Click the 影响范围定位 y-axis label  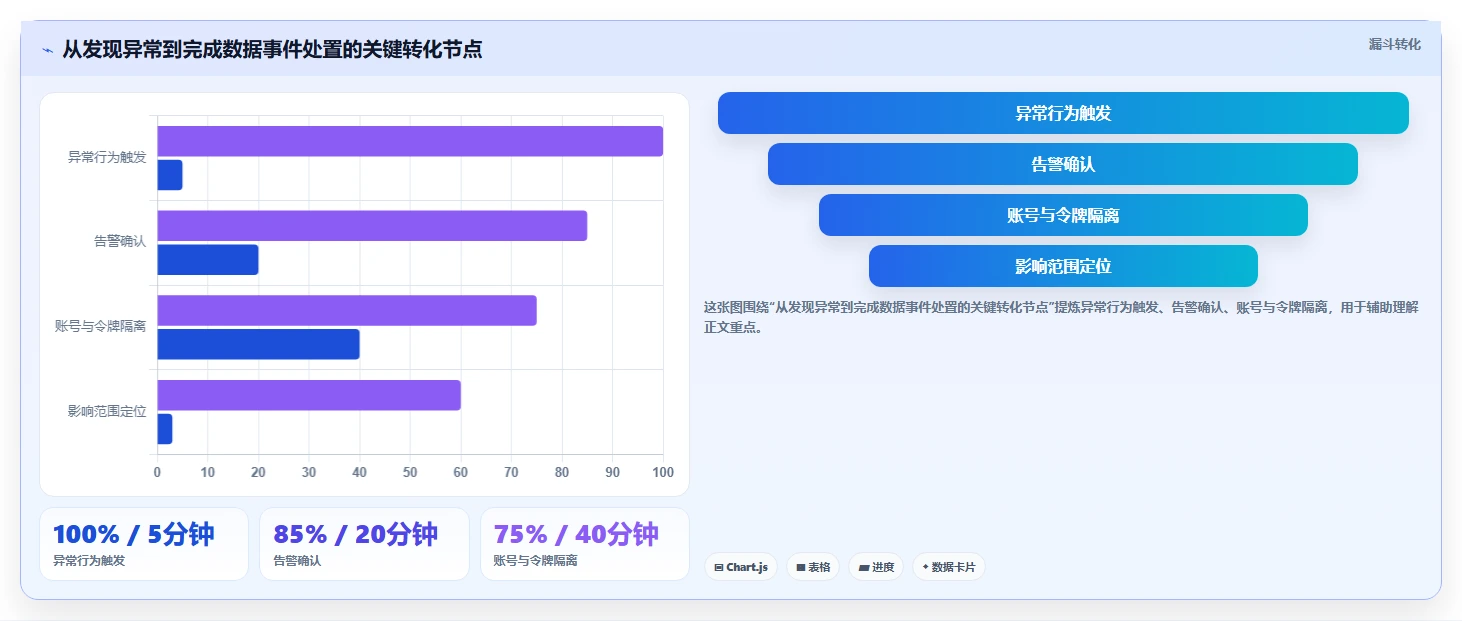107,411
